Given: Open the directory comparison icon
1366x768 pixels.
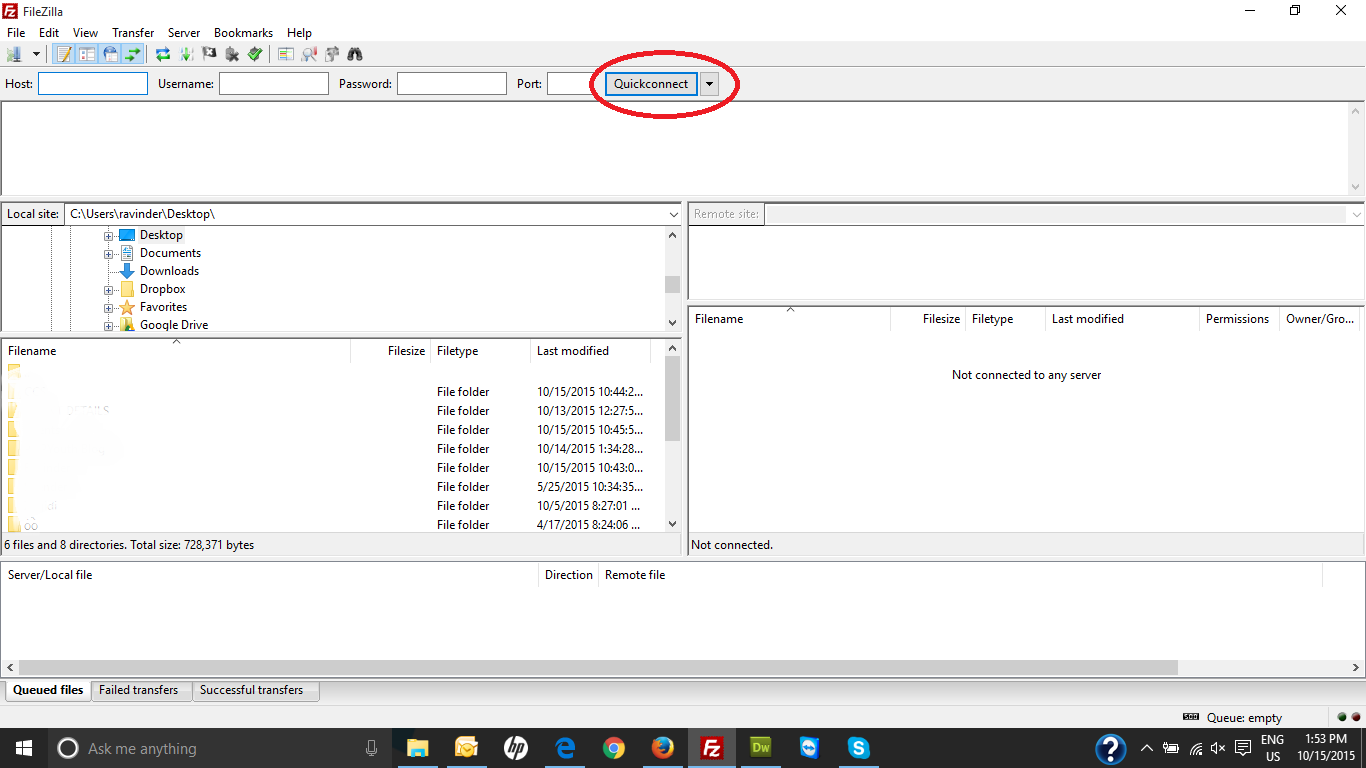Looking at the screenshot, I should click(x=309, y=54).
